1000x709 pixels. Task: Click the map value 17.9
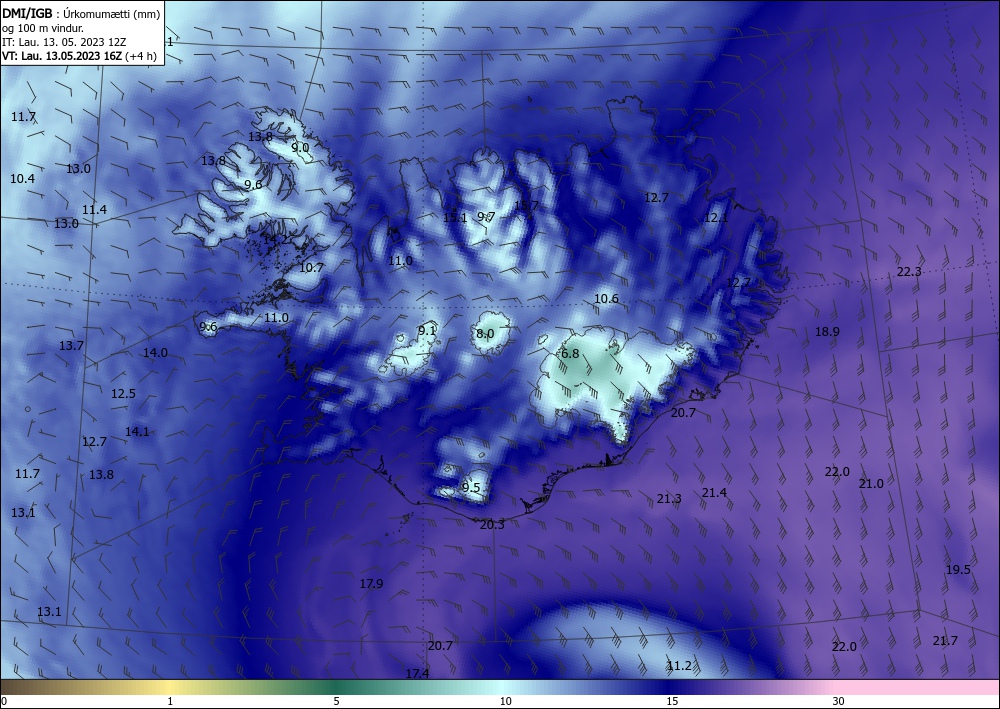[x=371, y=583]
